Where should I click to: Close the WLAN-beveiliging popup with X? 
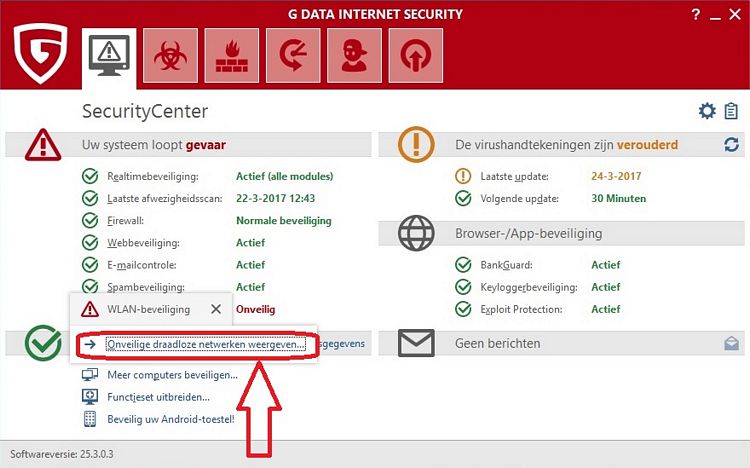[216, 309]
